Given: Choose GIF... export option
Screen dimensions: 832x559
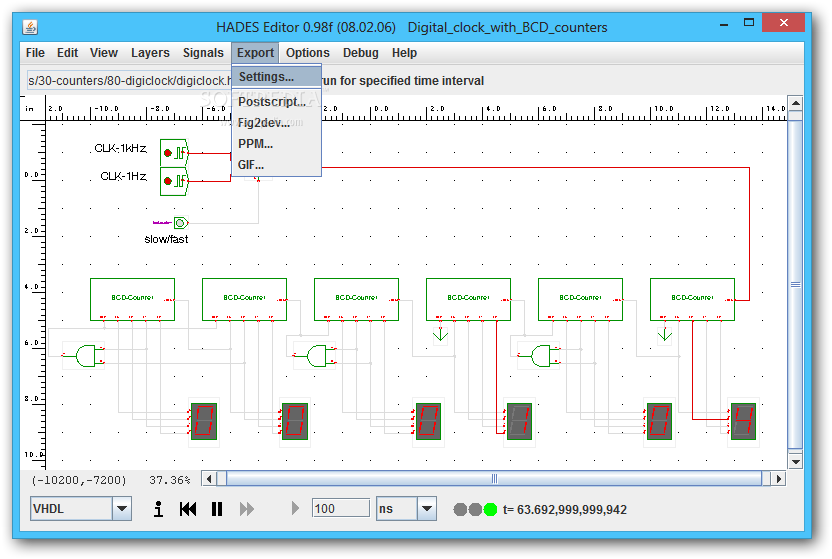Looking at the screenshot, I should (276, 165).
